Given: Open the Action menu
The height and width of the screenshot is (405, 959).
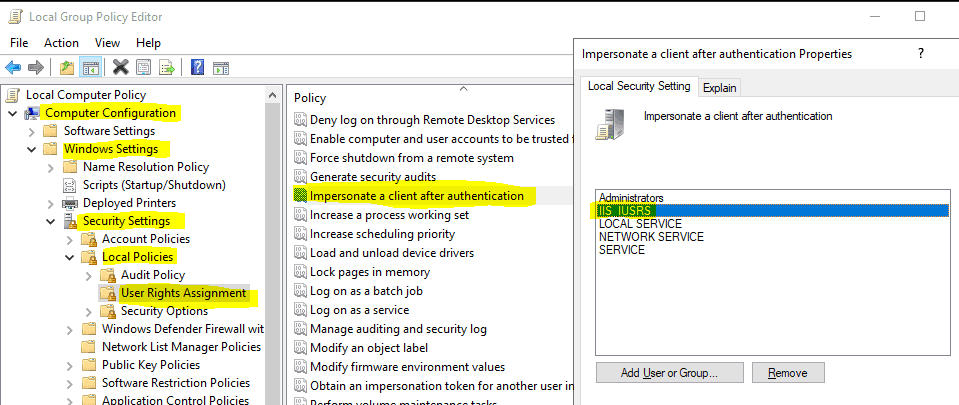Looking at the screenshot, I should pyautogui.click(x=61, y=42).
